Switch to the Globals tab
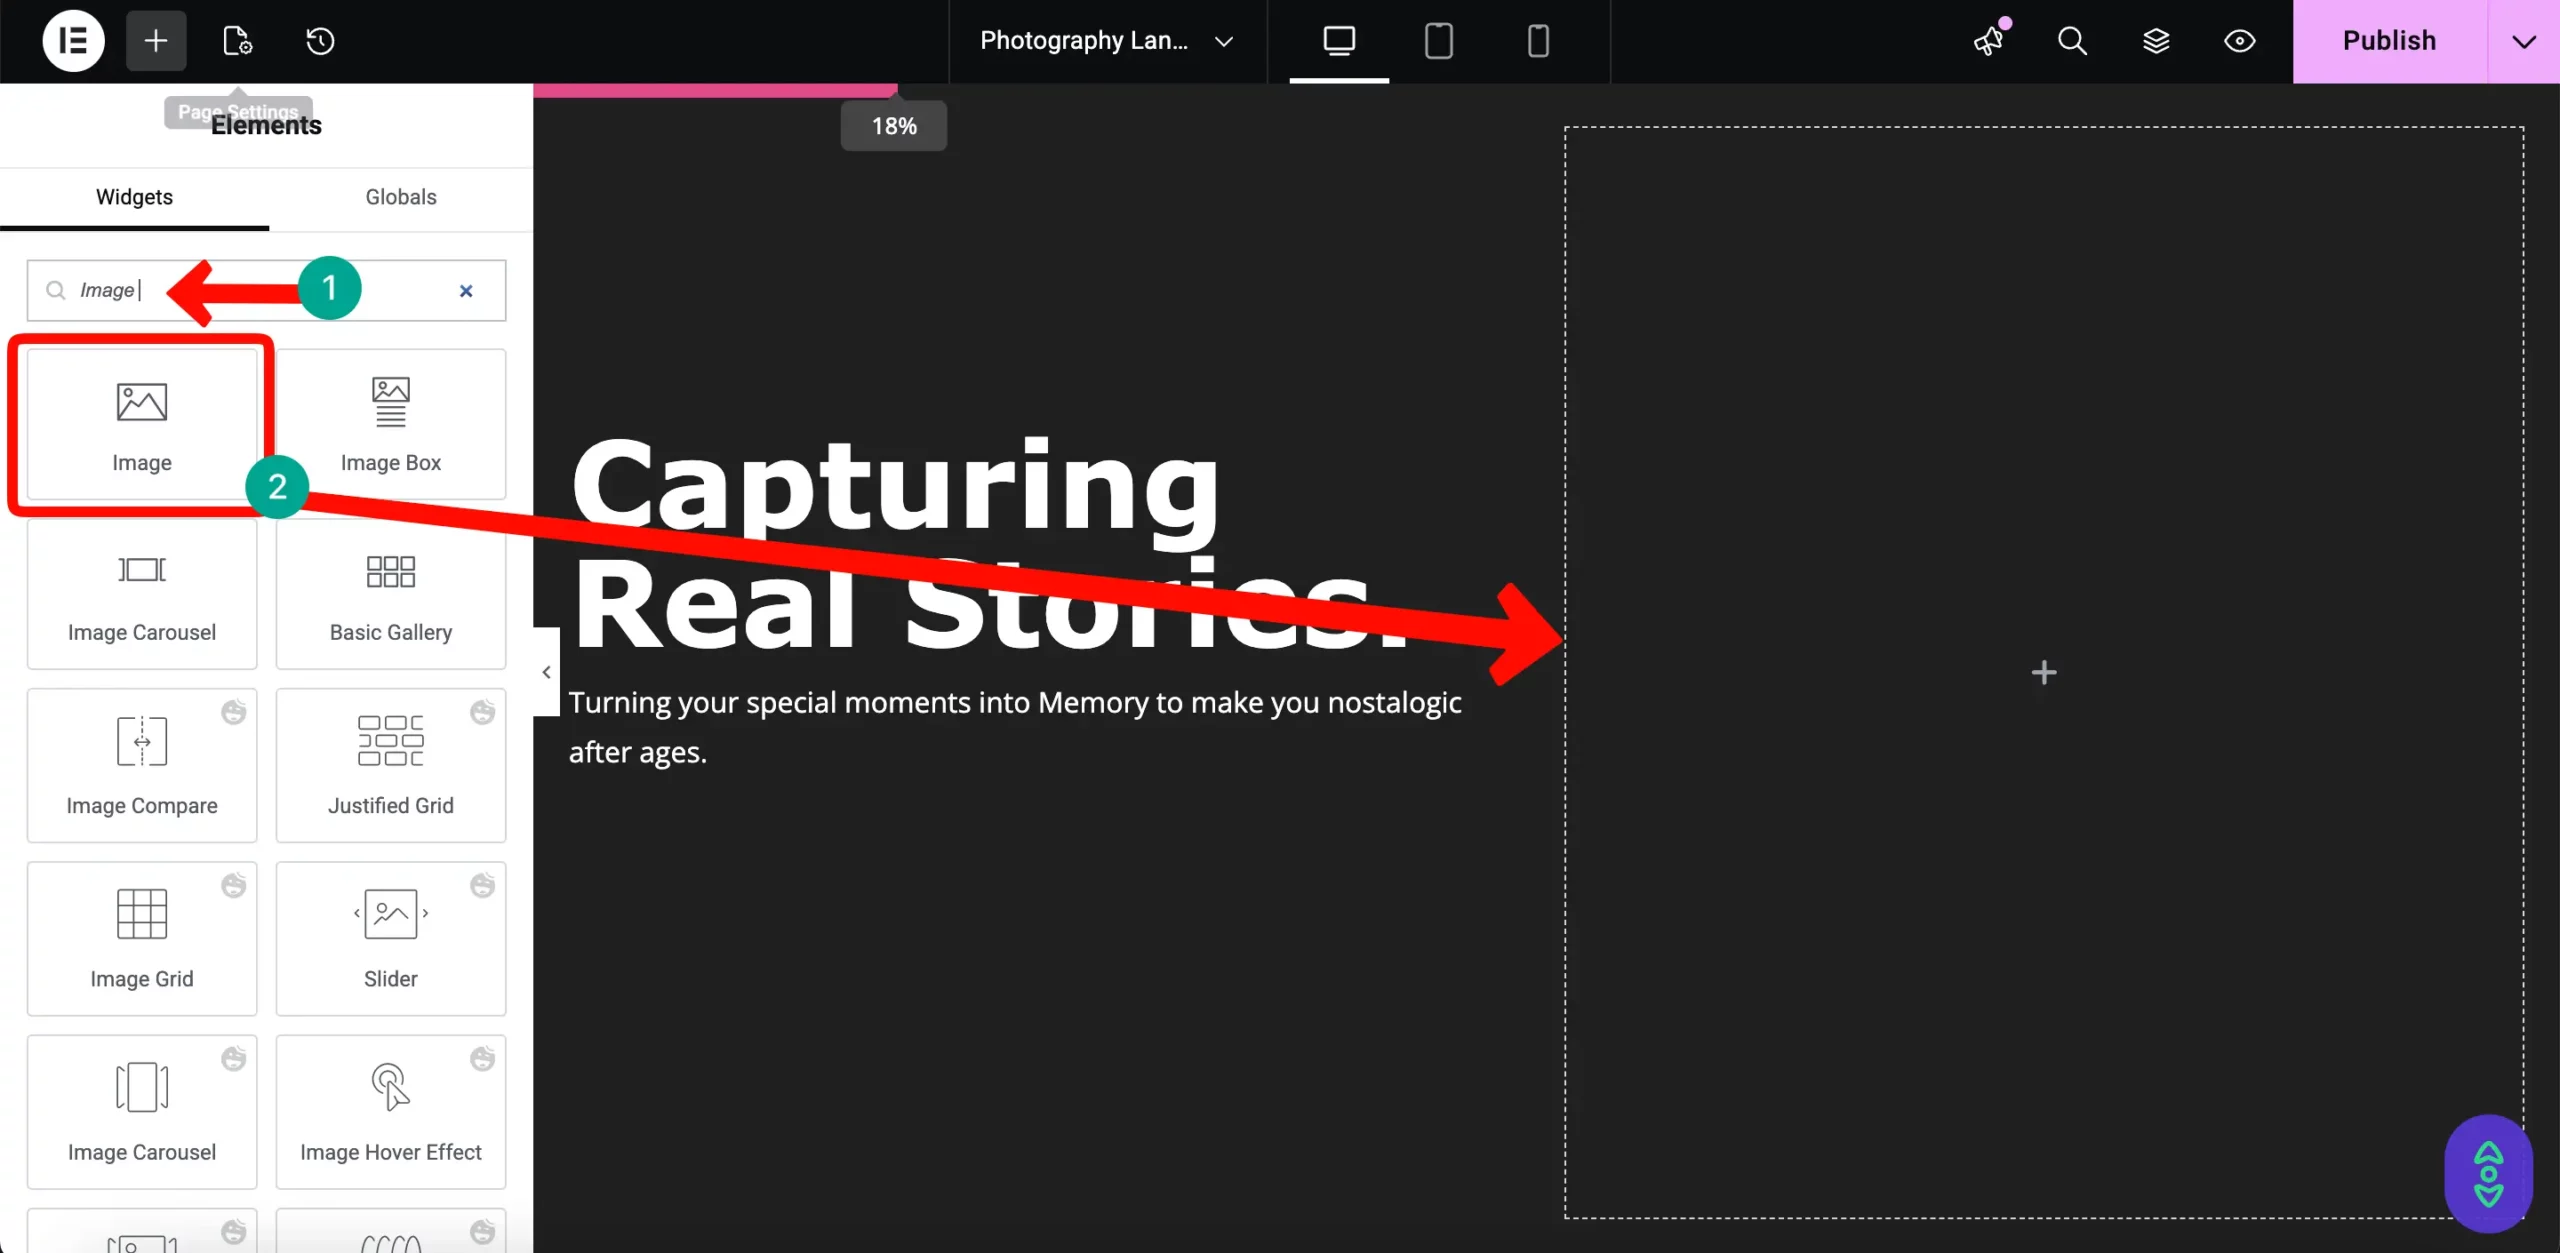This screenshot has height=1253, width=2560. point(400,197)
